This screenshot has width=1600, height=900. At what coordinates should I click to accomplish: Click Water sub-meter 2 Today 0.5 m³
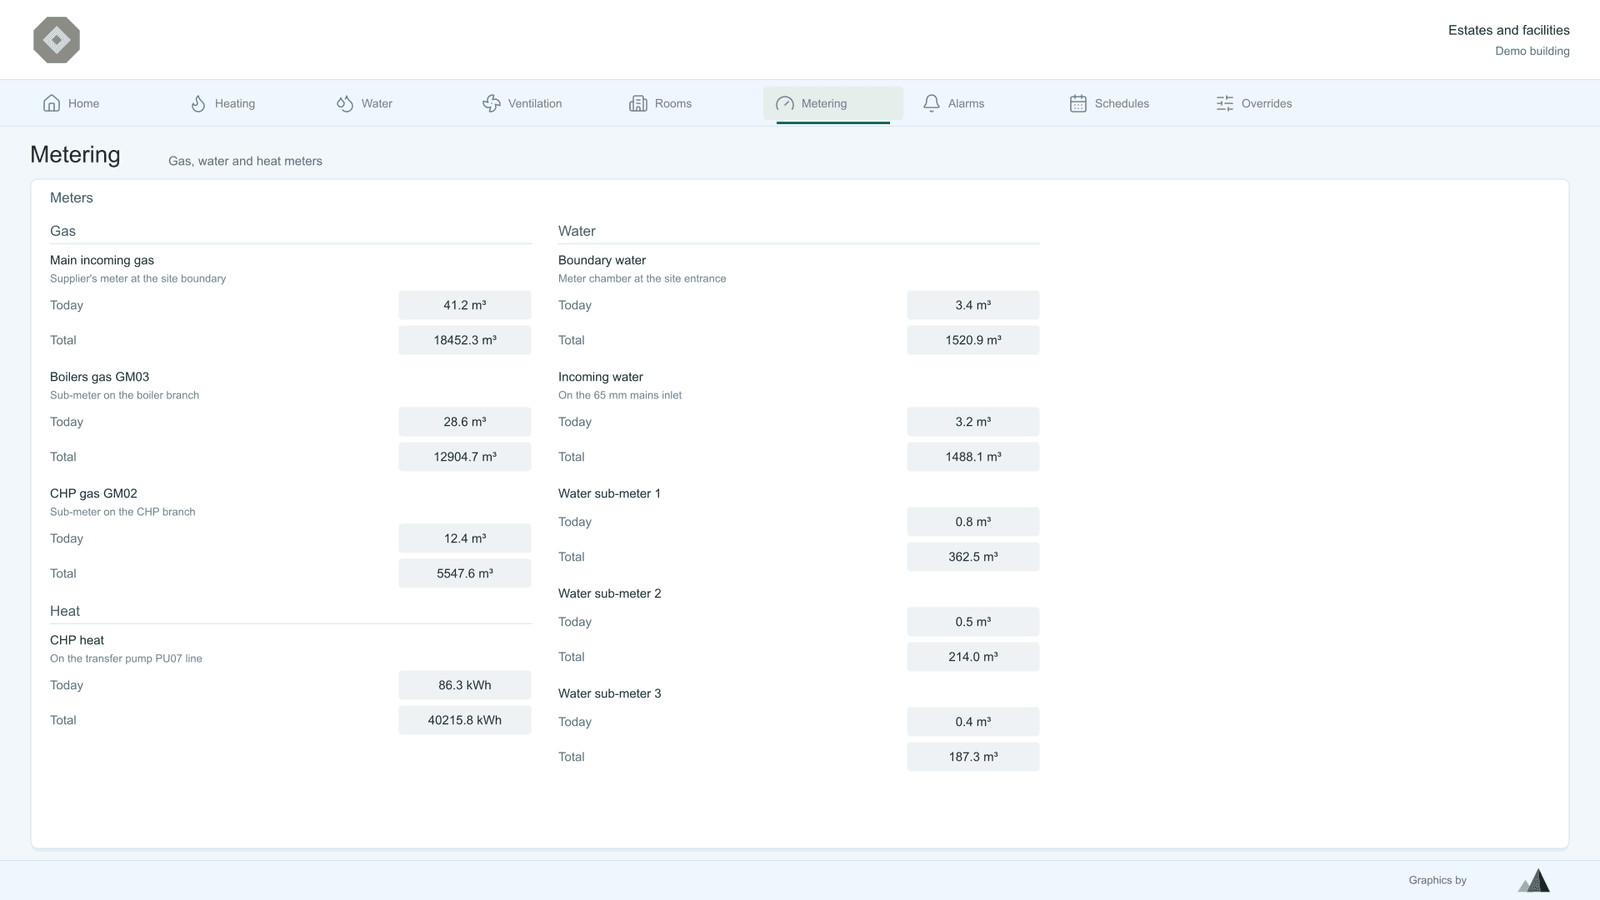click(x=973, y=622)
